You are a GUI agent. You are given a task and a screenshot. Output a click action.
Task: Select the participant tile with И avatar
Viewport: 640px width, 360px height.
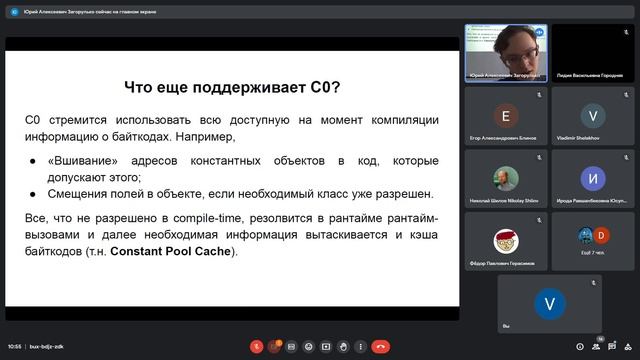tap(593, 179)
